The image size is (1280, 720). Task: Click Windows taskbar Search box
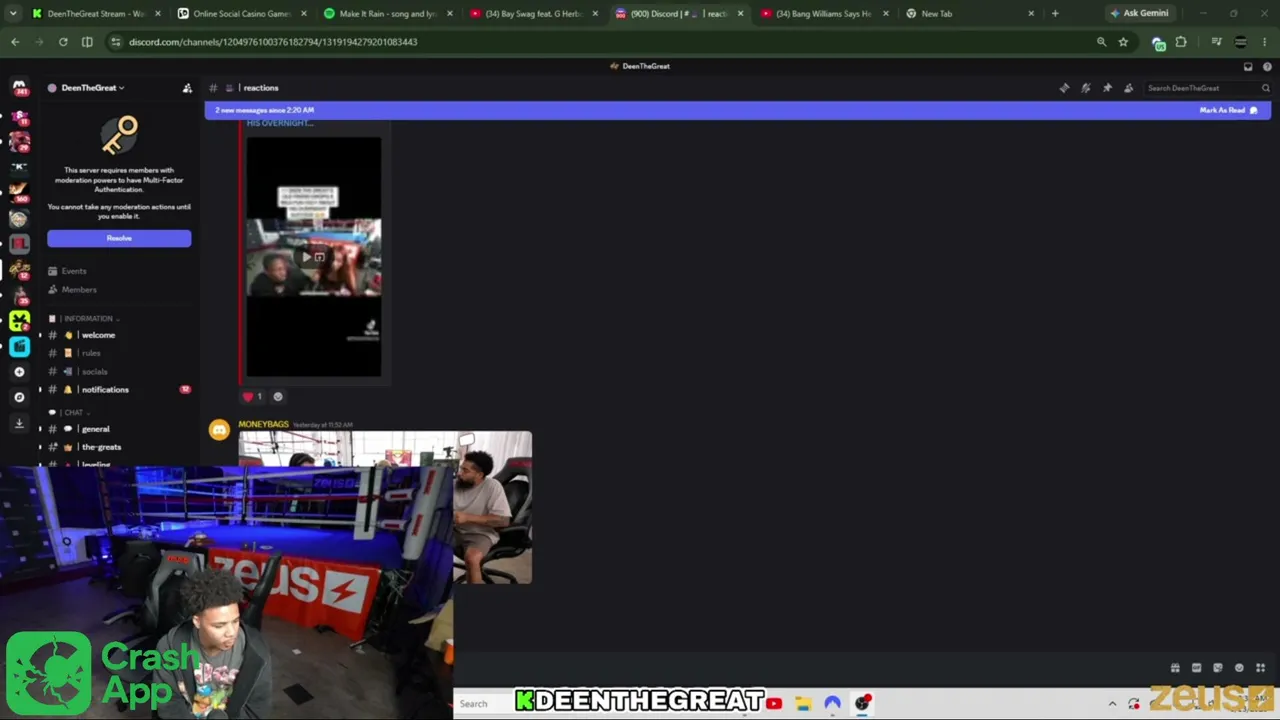[x=485, y=704]
